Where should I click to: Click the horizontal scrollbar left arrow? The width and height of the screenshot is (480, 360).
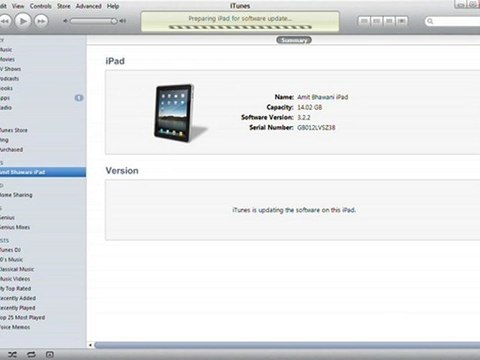coord(90,345)
